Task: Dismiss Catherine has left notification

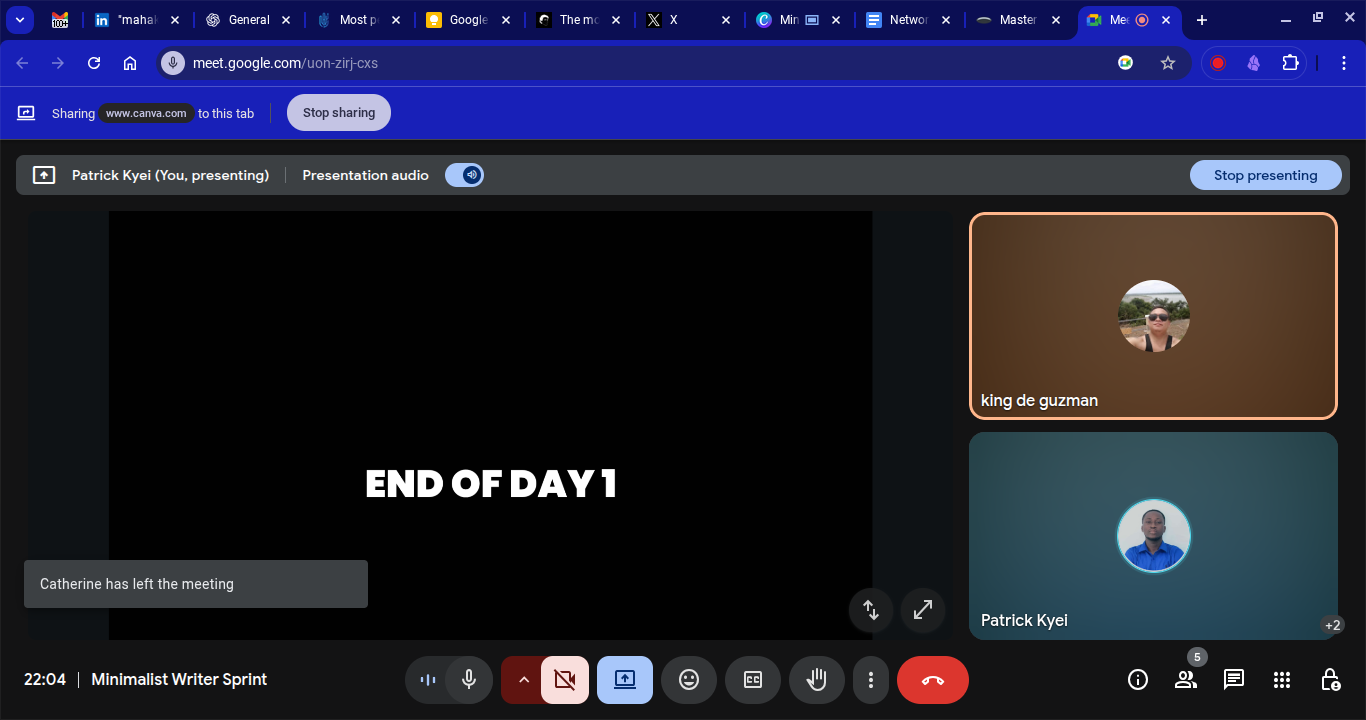Action: (196, 584)
